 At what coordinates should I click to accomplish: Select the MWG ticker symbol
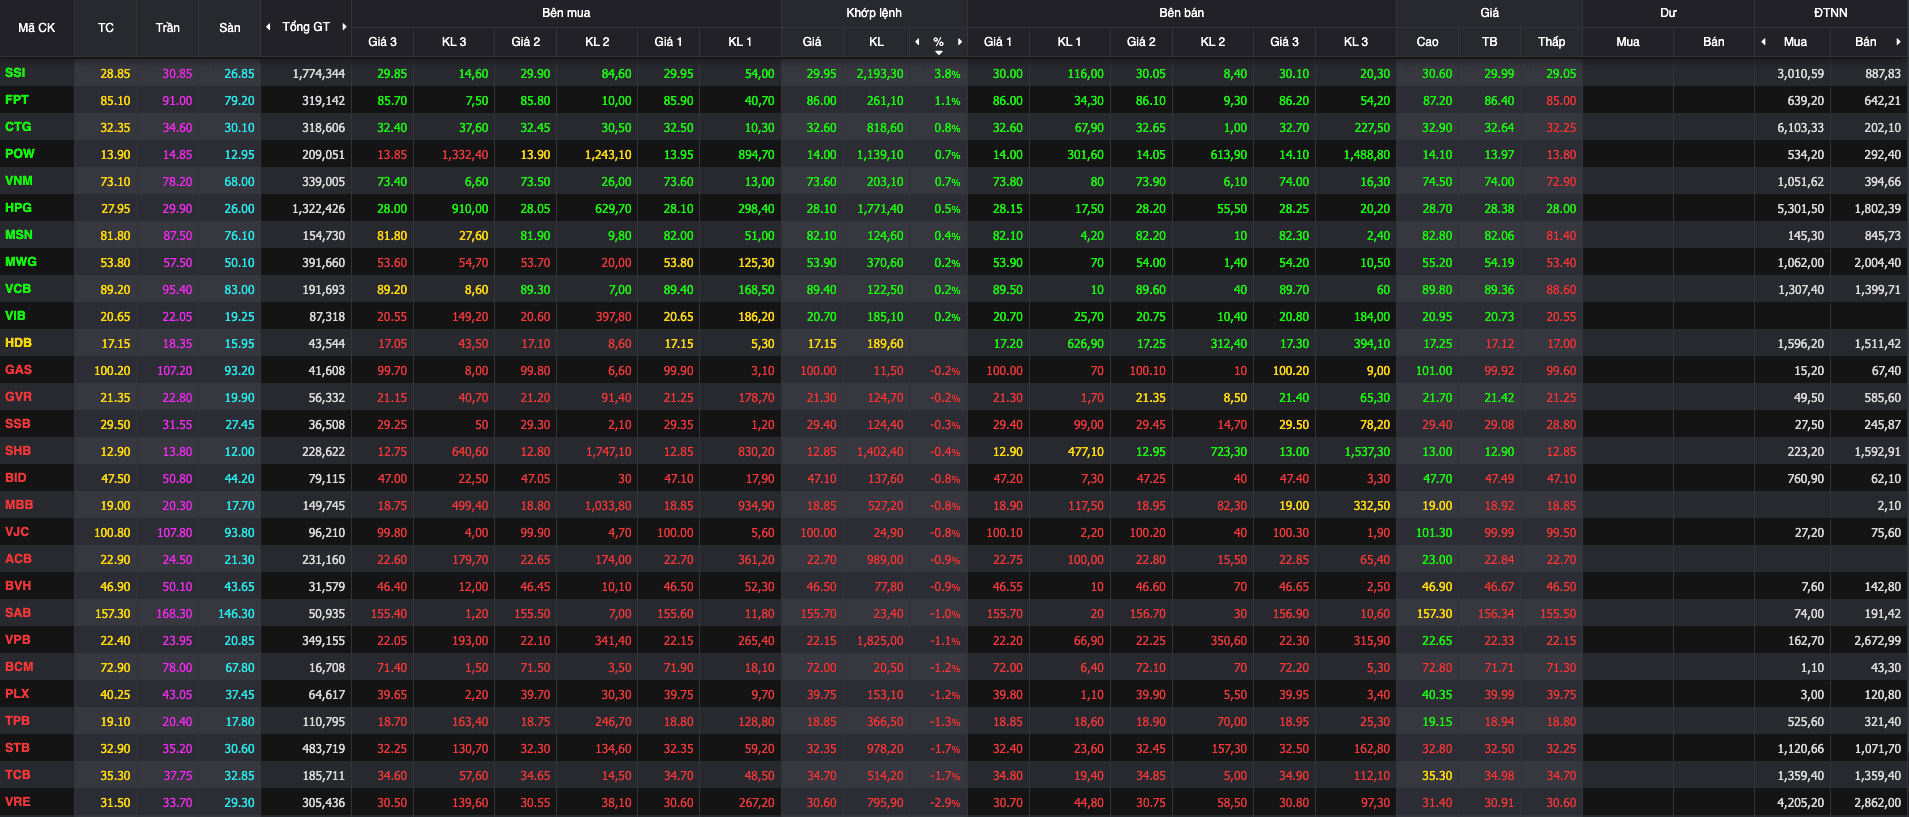(x=21, y=262)
